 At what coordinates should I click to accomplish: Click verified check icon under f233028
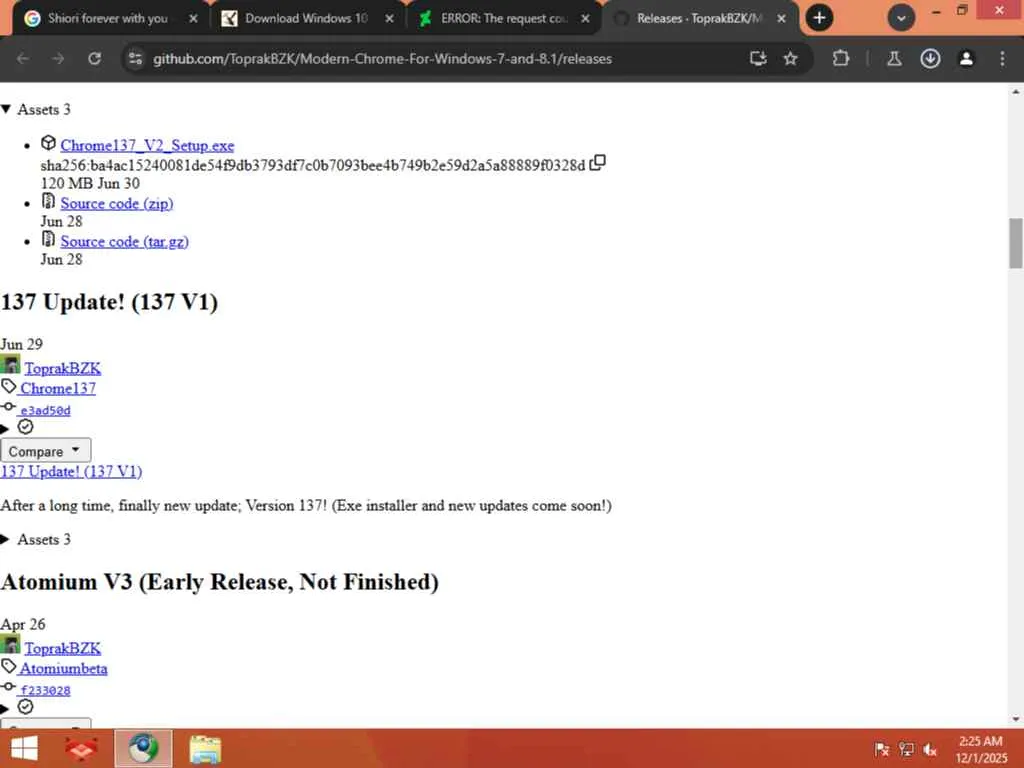(25, 707)
